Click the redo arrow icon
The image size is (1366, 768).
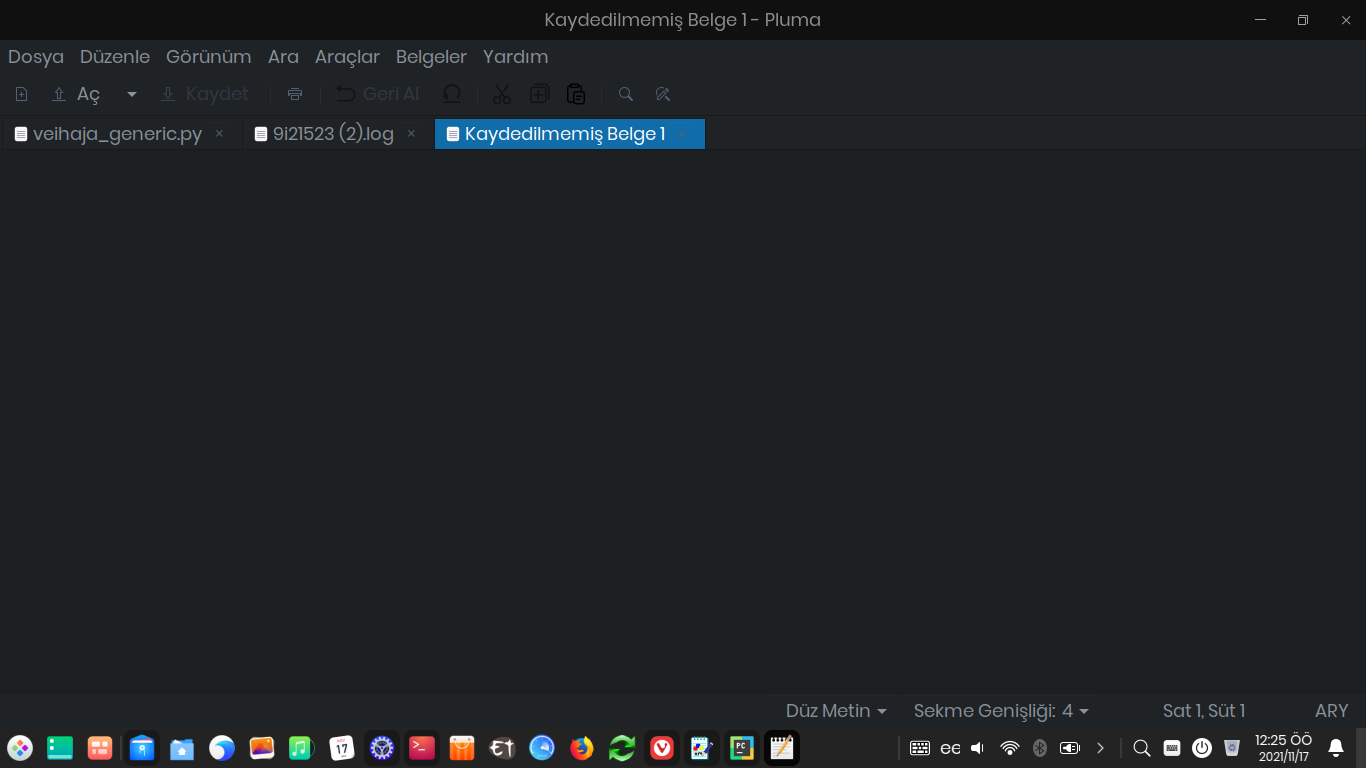click(x=452, y=94)
